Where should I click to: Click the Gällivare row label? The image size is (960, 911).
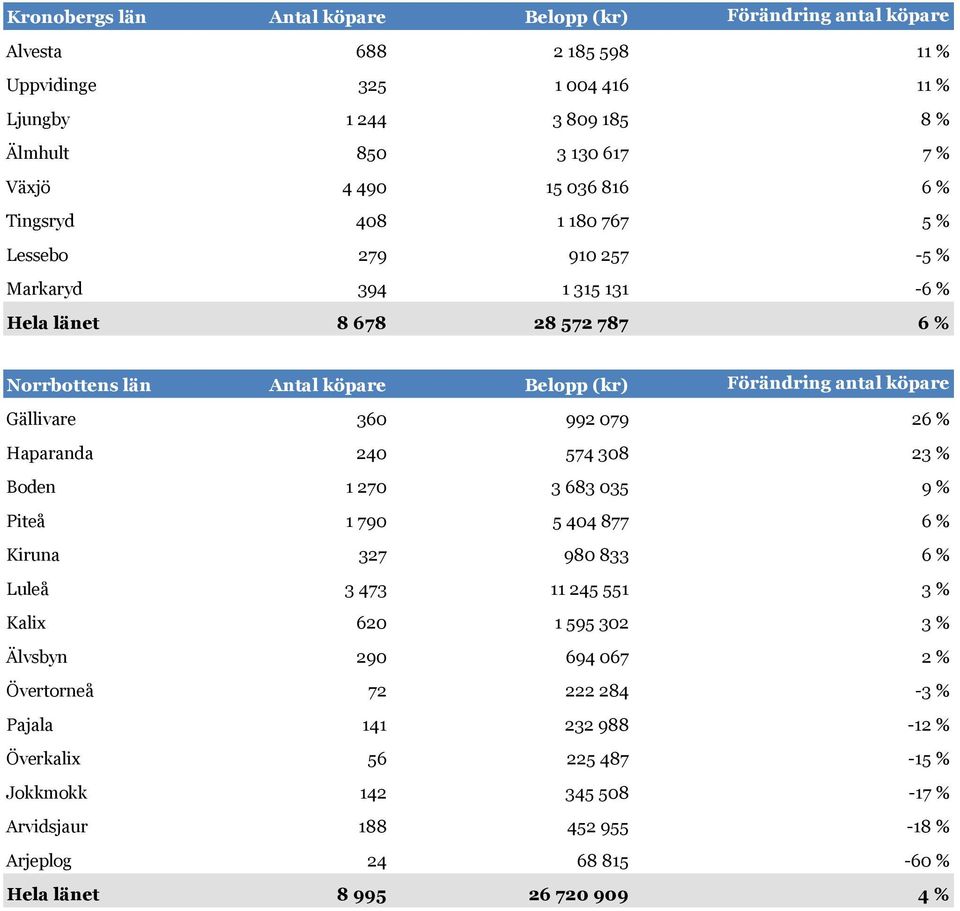click(x=41, y=420)
